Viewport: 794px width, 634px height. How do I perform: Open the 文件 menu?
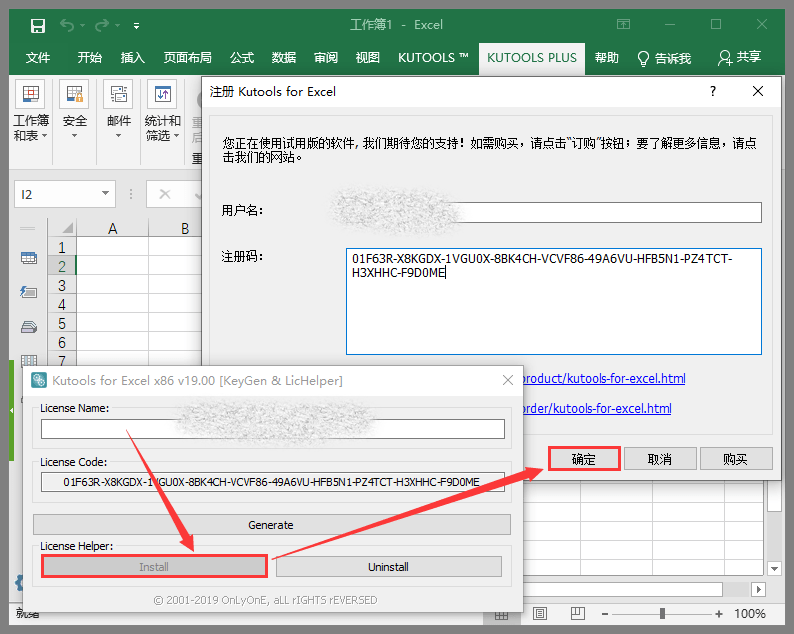38,58
